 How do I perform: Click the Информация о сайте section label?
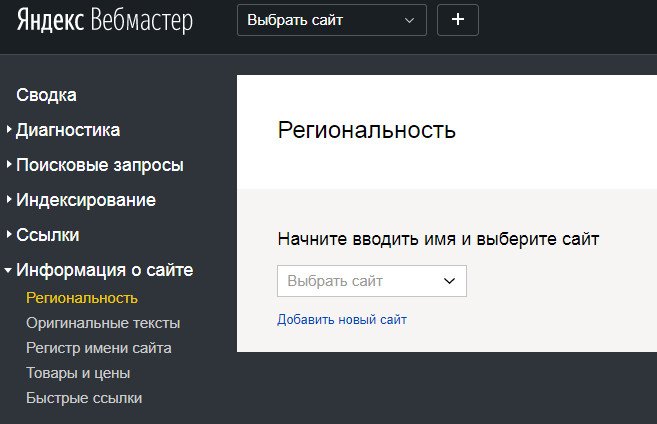pyautogui.click(x=105, y=270)
